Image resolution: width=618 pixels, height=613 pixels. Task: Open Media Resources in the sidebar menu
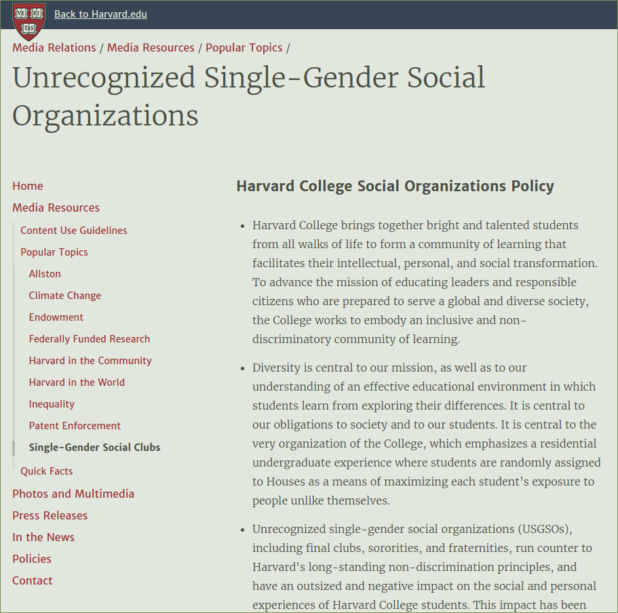pyautogui.click(x=56, y=208)
